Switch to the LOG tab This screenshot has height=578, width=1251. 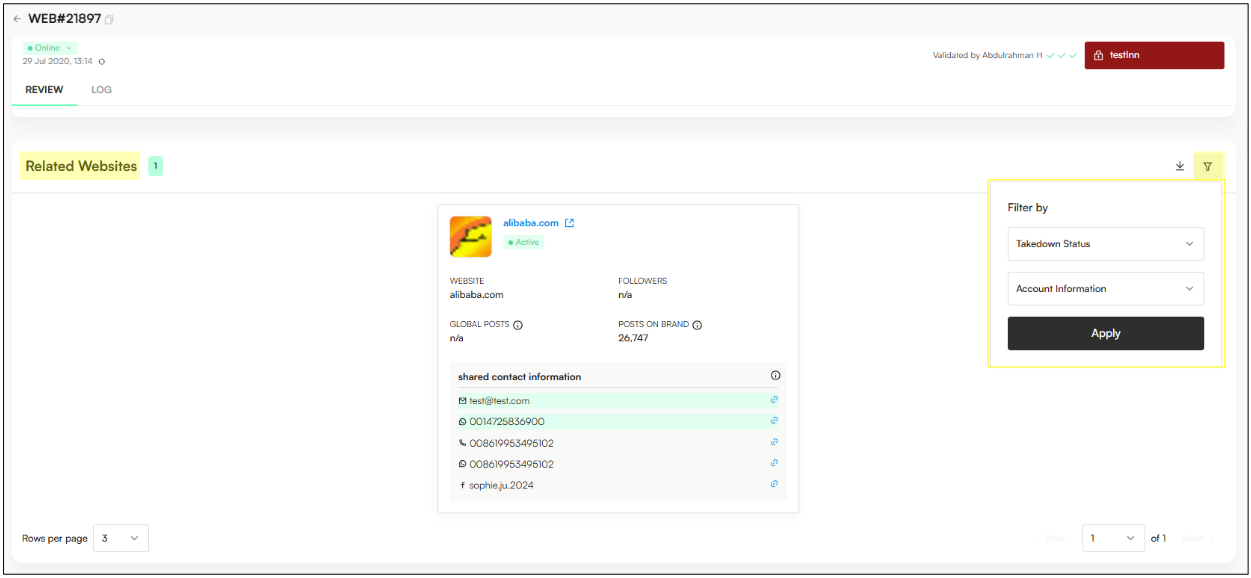click(101, 90)
